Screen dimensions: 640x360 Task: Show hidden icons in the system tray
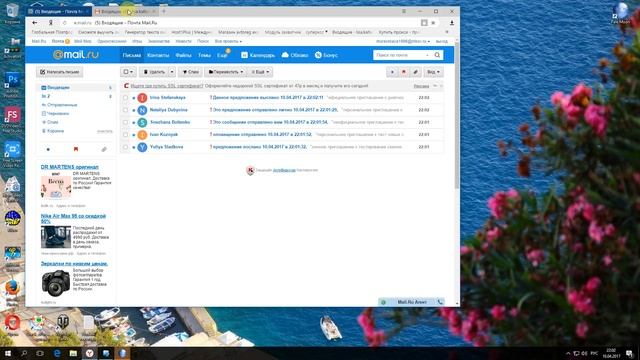coord(568,353)
